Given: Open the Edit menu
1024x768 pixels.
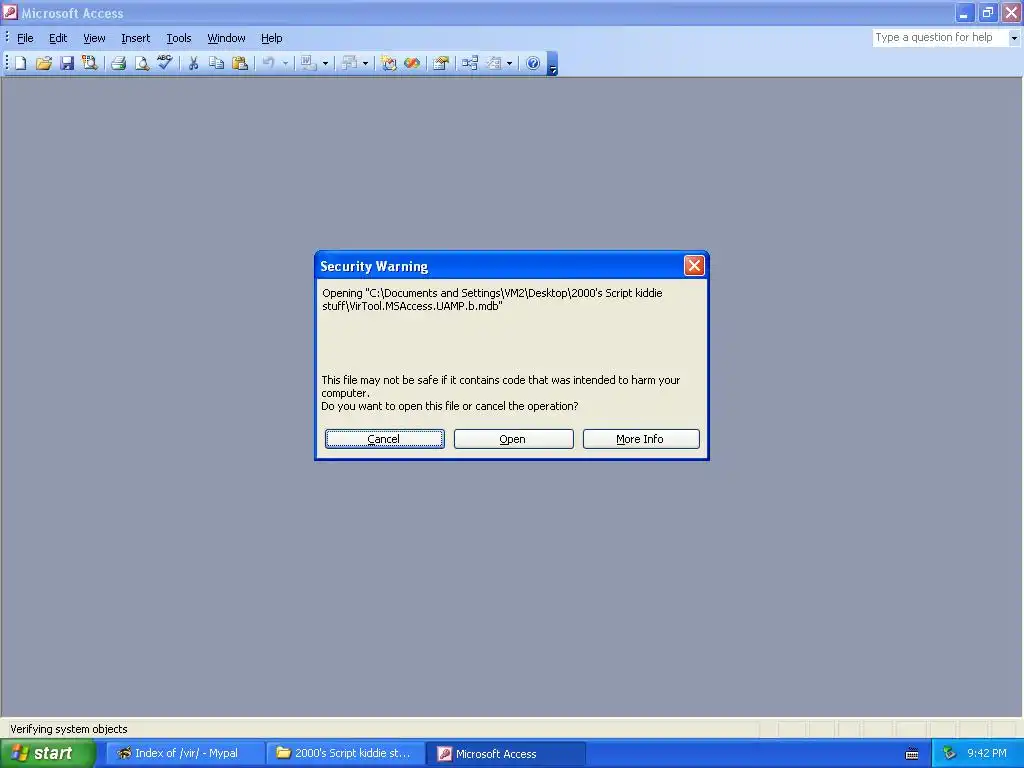Looking at the screenshot, I should (x=58, y=38).
